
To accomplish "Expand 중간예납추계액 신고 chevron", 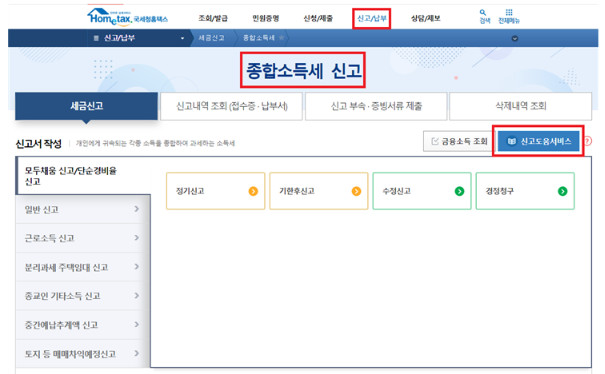I will point(137,325).
